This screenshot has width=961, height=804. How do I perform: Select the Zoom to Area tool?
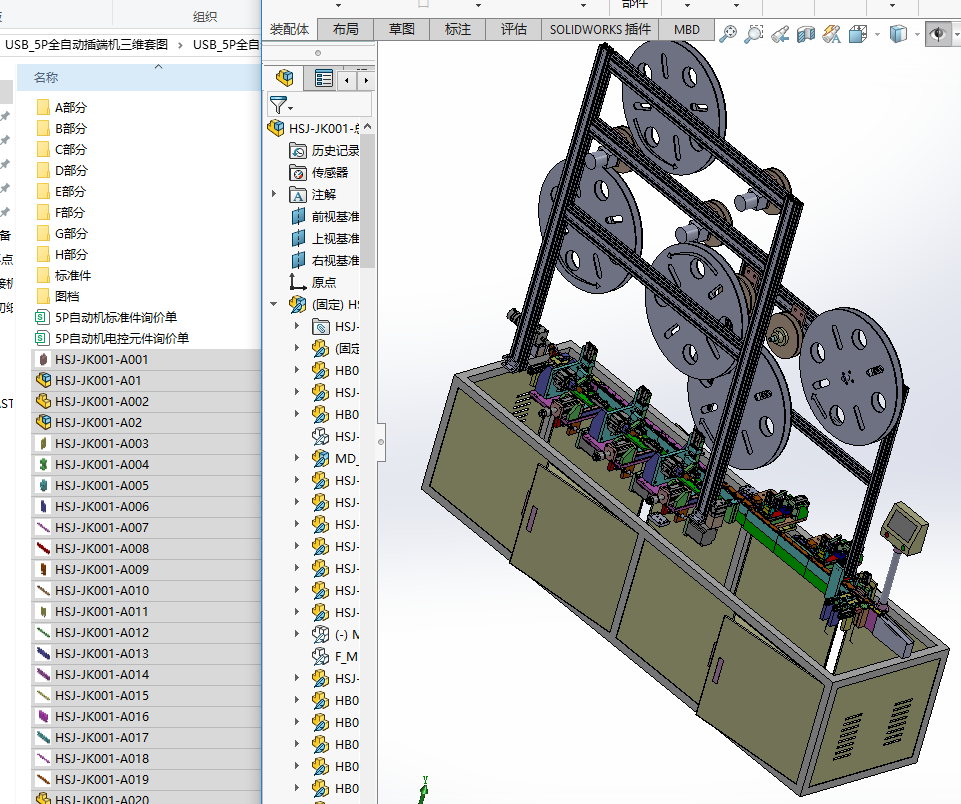point(753,34)
